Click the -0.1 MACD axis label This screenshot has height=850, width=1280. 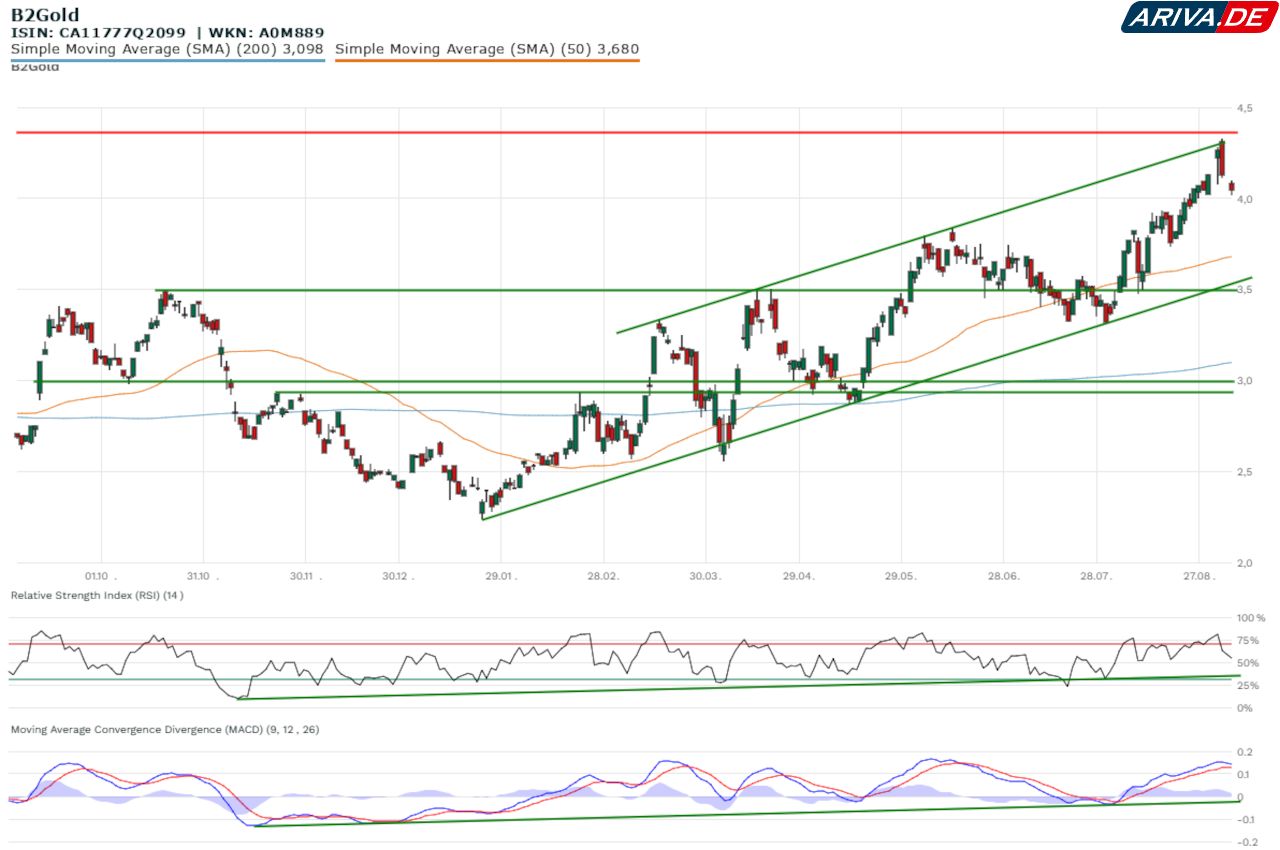(1247, 820)
